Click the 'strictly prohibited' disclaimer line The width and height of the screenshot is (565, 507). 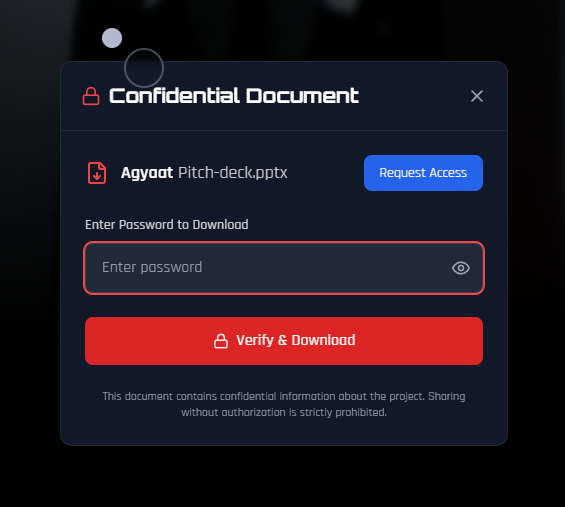click(284, 412)
